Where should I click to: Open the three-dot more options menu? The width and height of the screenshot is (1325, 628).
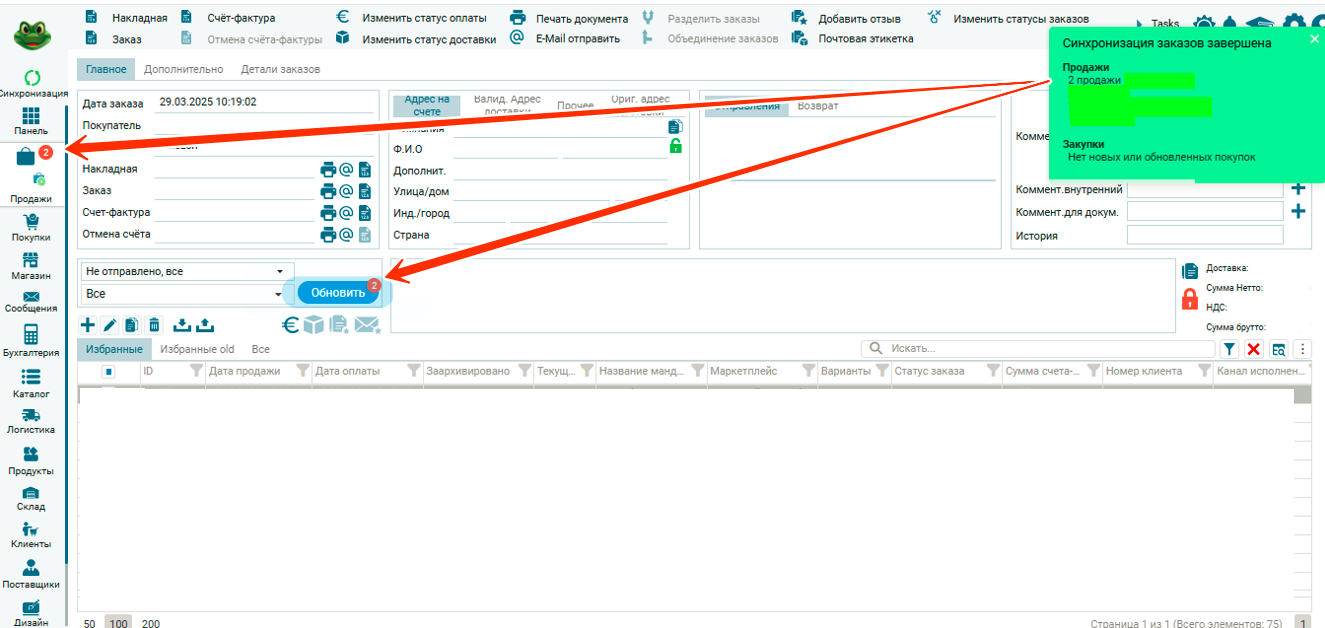1301,348
